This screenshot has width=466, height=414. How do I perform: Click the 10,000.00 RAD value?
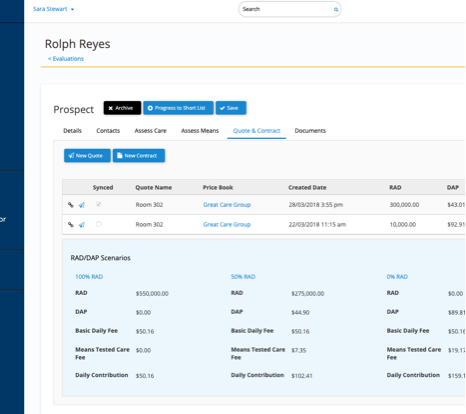(x=403, y=224)
